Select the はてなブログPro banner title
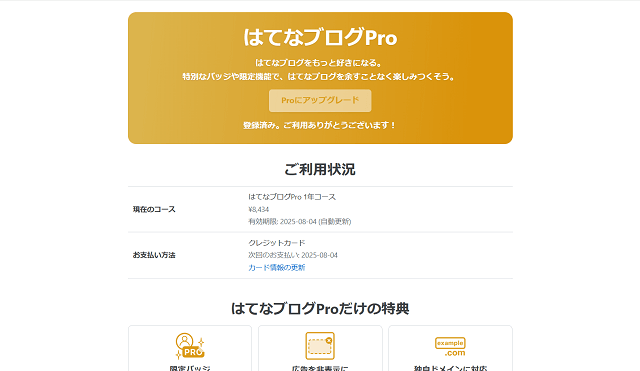Screen dimensions: 640x371 pyautogui.click(x=320, y=38)
